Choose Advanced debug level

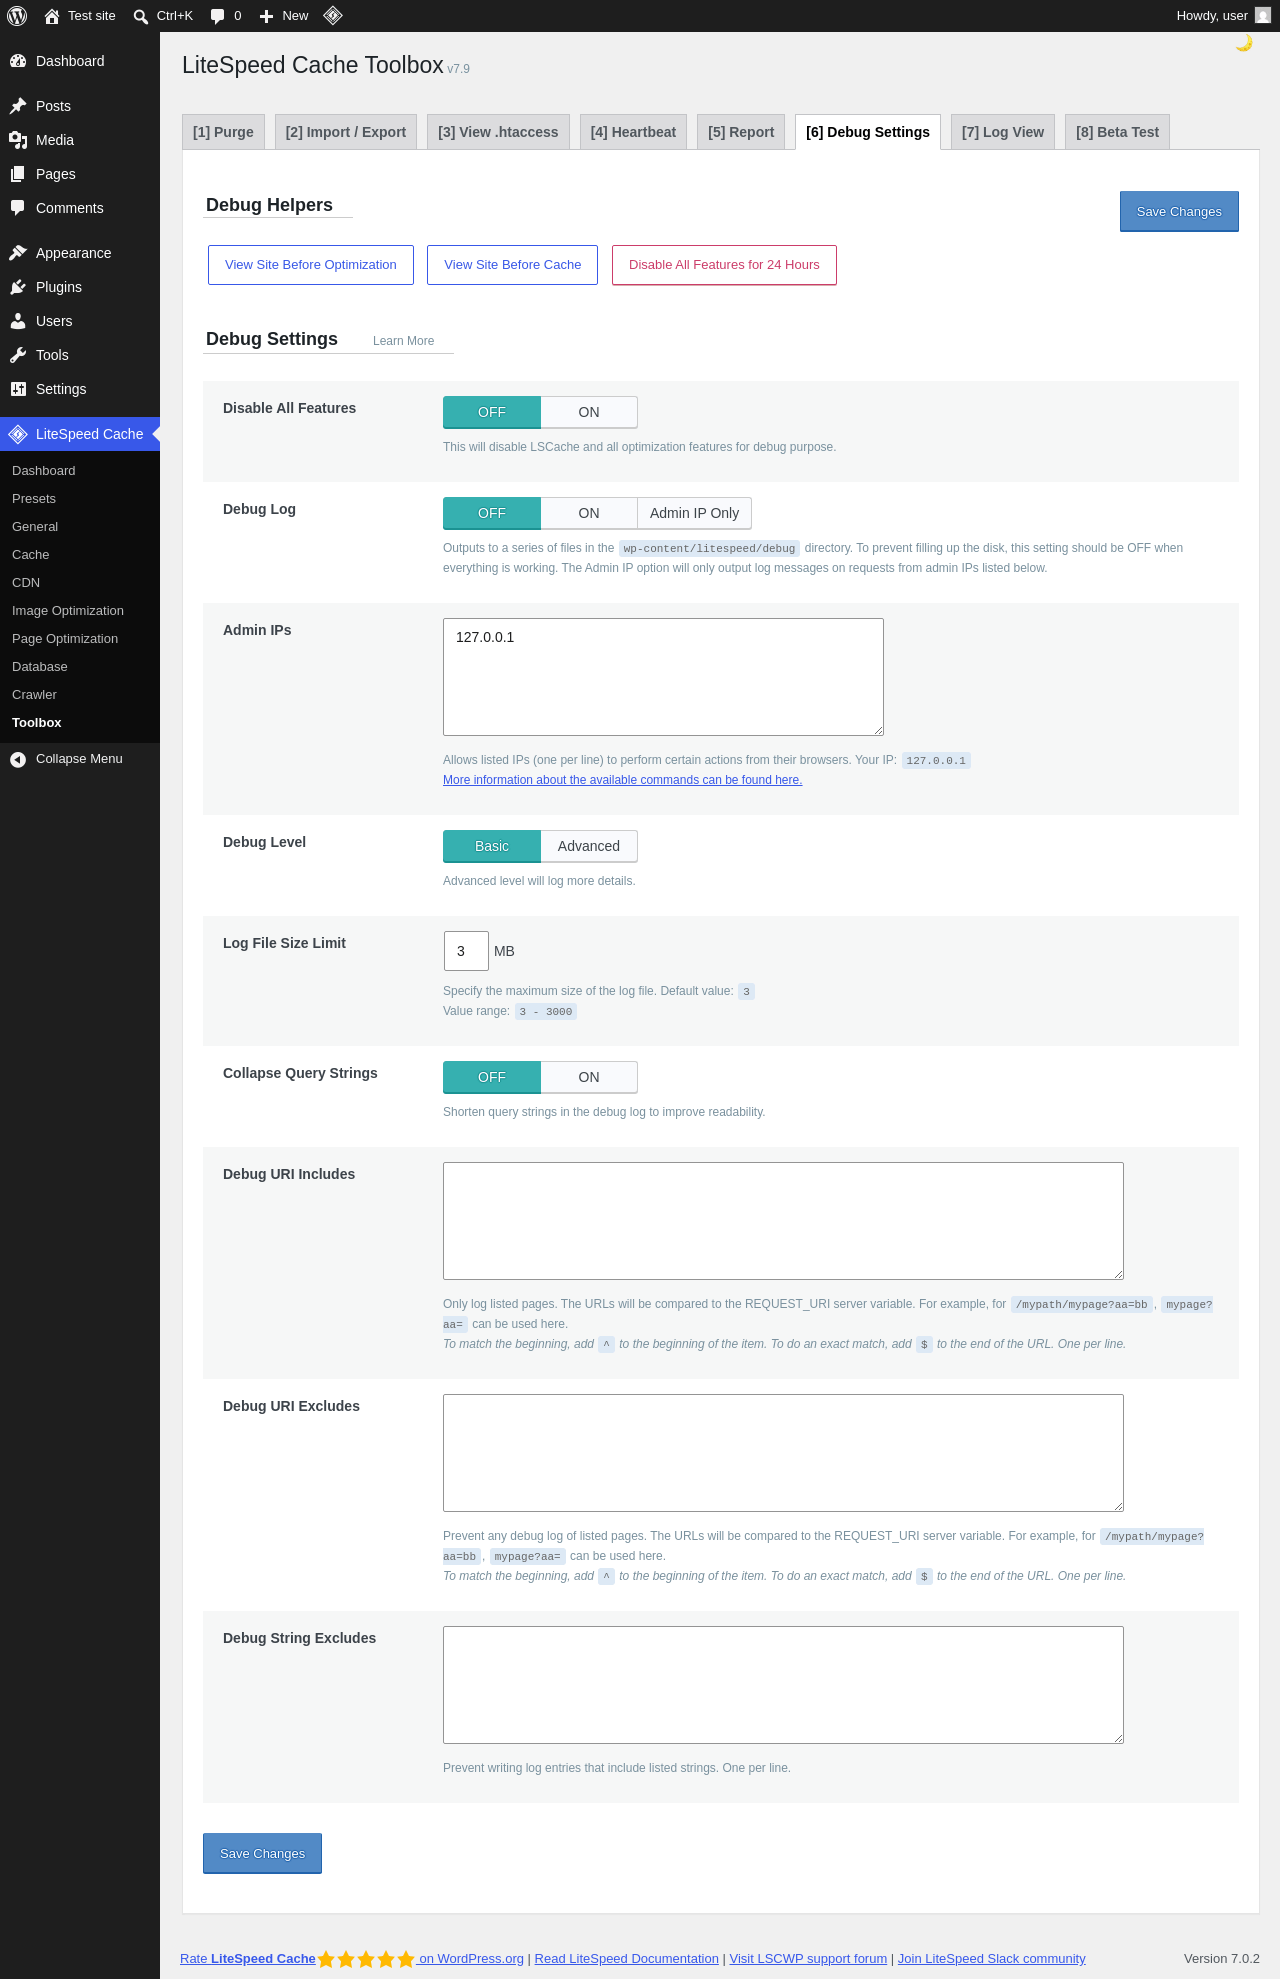[x=589, y=846]
